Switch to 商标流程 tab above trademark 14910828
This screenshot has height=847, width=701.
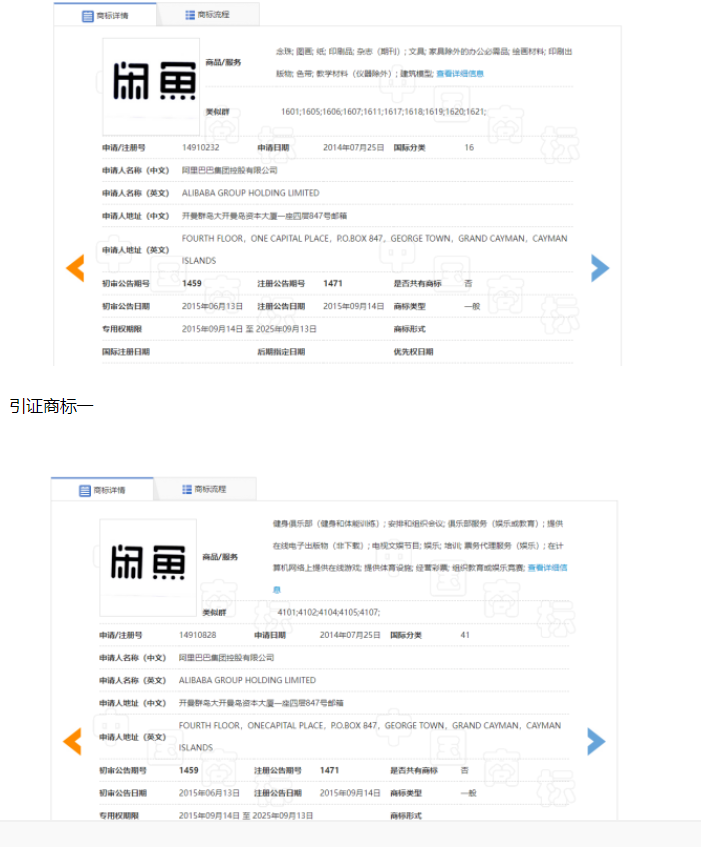point(204,489)
